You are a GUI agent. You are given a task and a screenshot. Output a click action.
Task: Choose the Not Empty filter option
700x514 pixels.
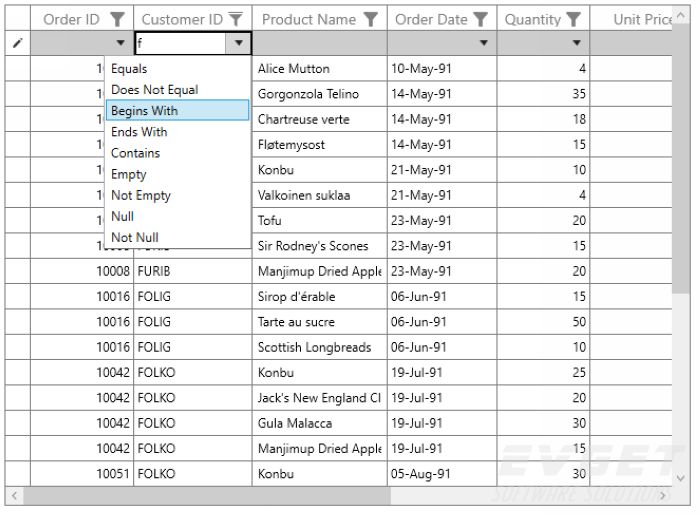click(177, 195)
